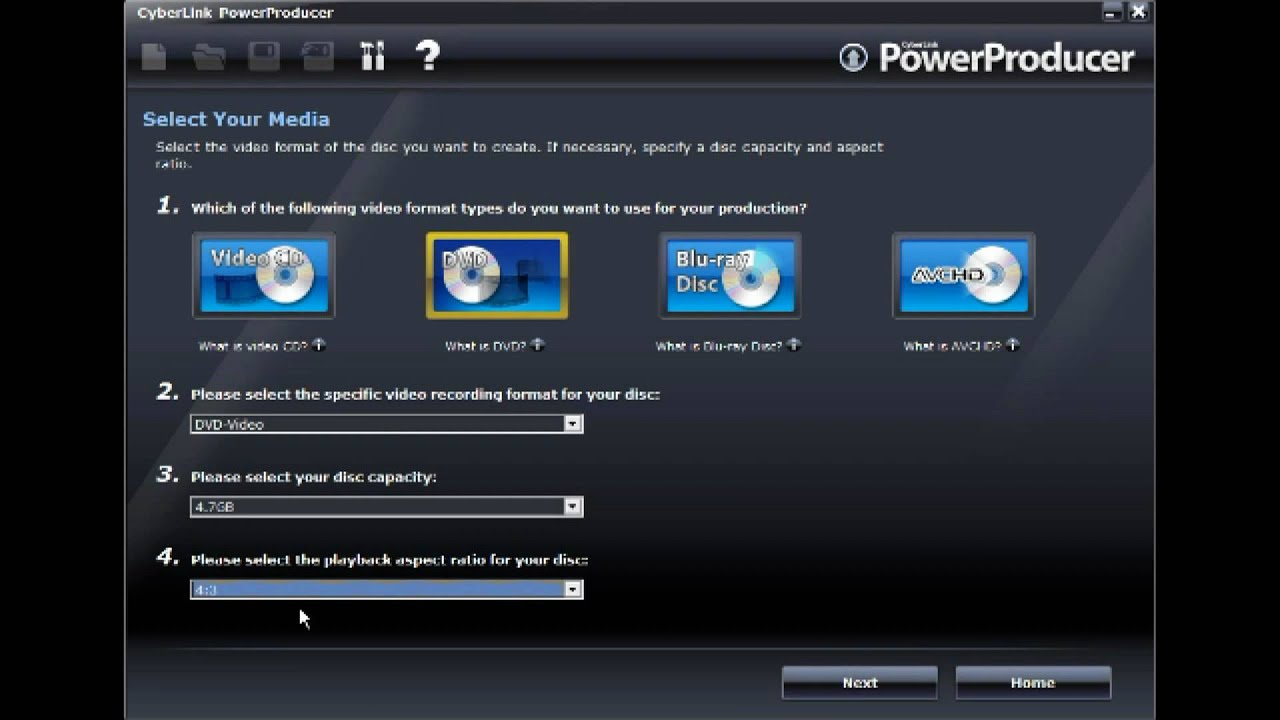Choose the AVCHD format tile
The width and height of the screenshot is (1280, 720).
[x=963, y=276]
